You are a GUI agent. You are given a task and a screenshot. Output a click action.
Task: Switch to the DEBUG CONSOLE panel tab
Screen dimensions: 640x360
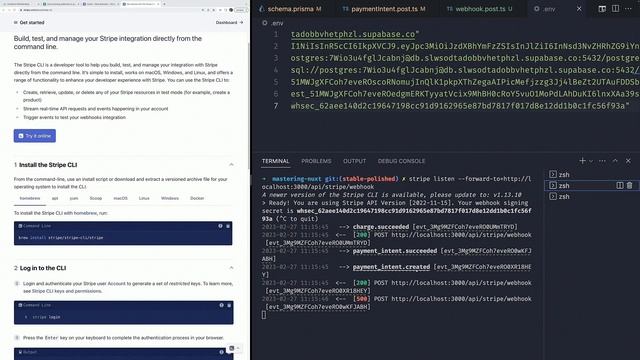click(x=401, y=161)
